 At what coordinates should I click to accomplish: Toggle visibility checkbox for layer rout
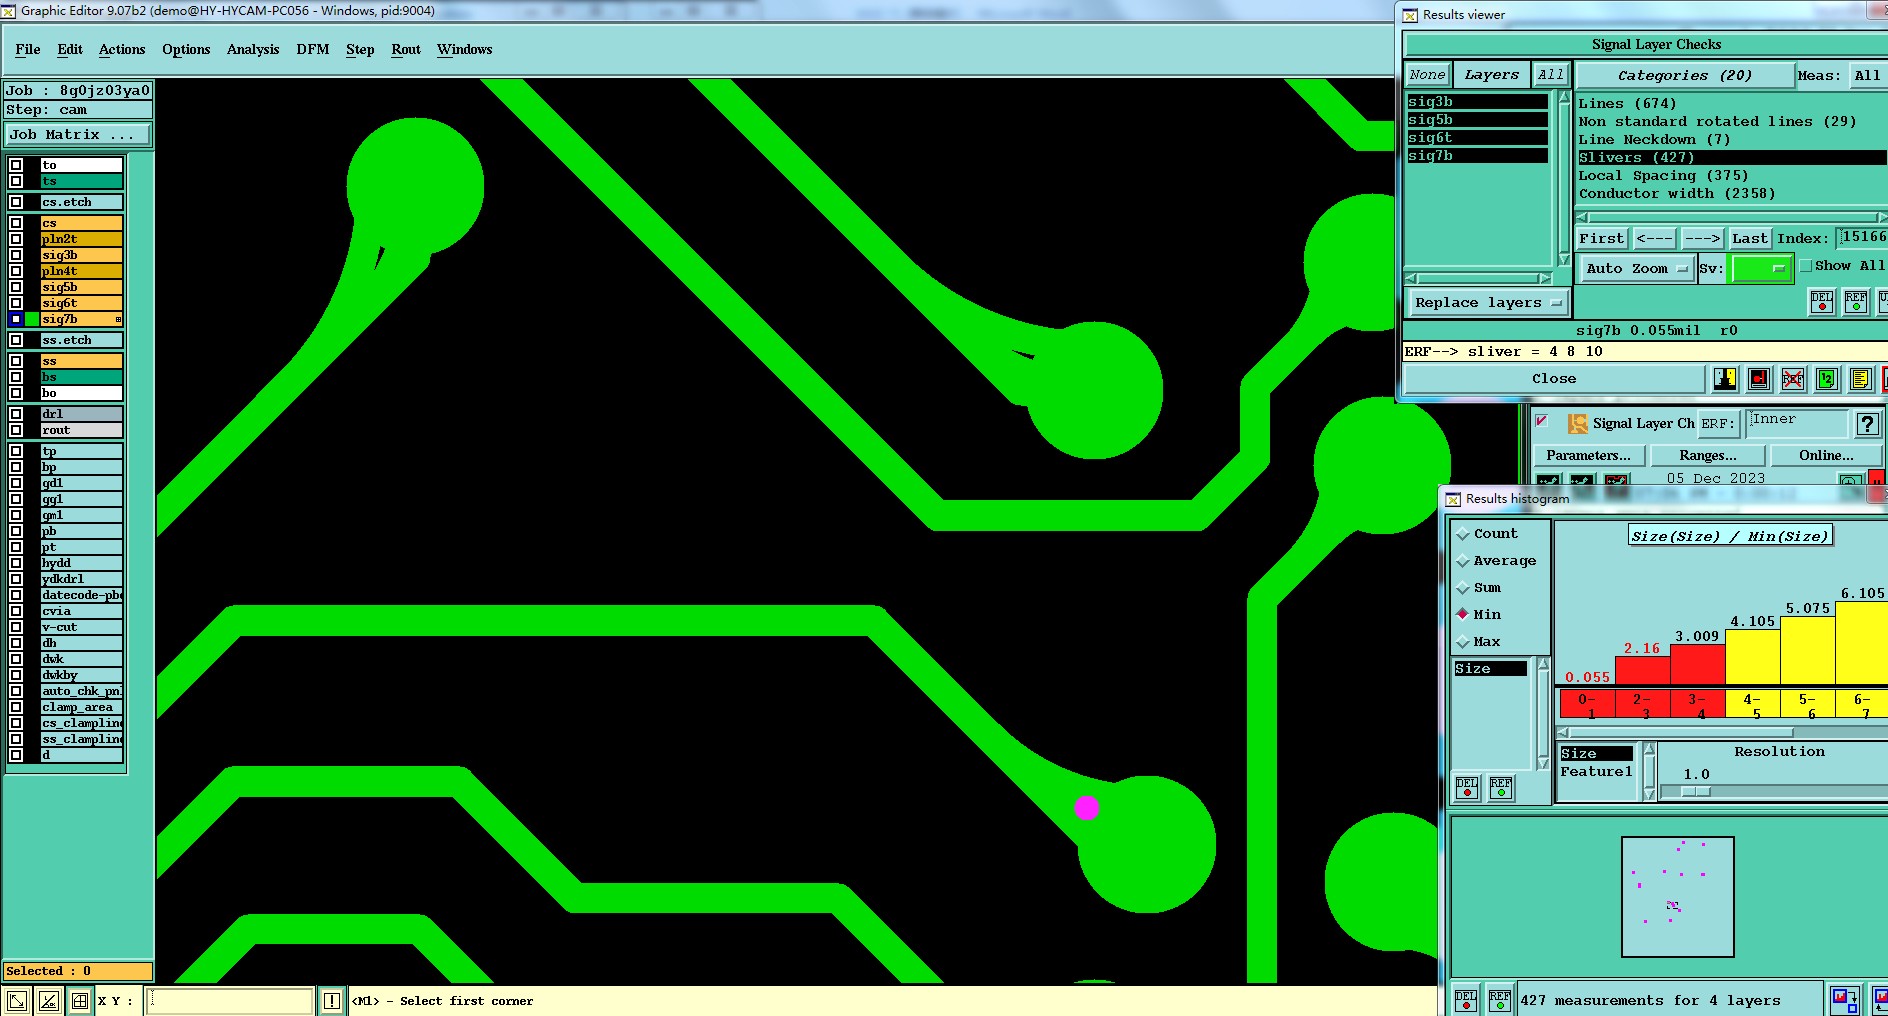16,430
